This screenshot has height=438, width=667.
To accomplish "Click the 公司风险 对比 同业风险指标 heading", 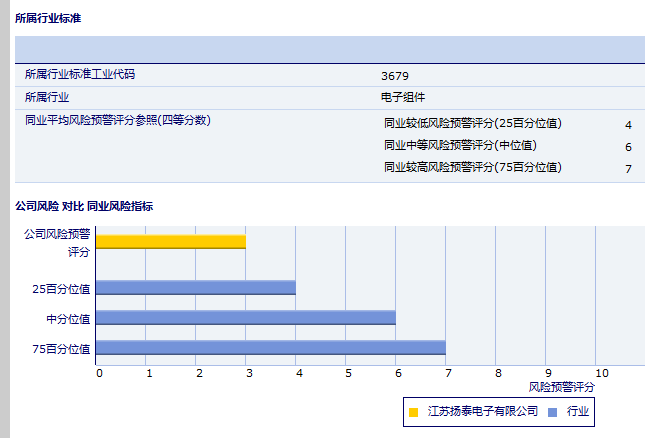I will [84, 206].
